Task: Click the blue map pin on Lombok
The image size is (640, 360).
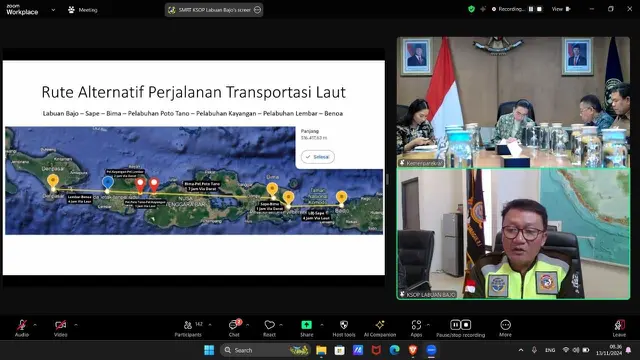Action: coord(107,183)
